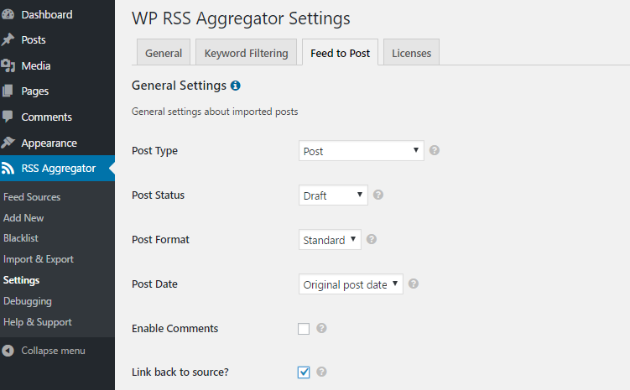Image resolution: width=630 pixels, height=390 pixels.
Task: Open the Feed Sources submenu link
Action: (x=32, y=197)
